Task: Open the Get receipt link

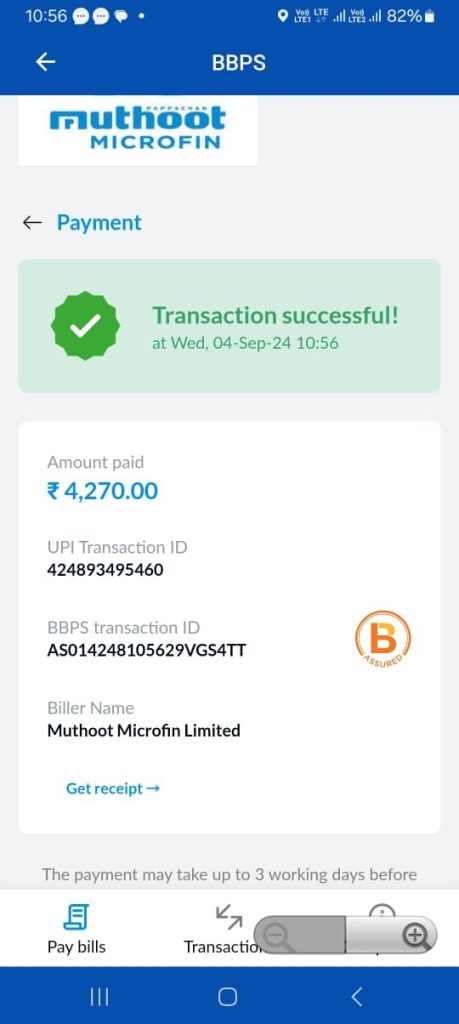Action: (x=113, y=788)
